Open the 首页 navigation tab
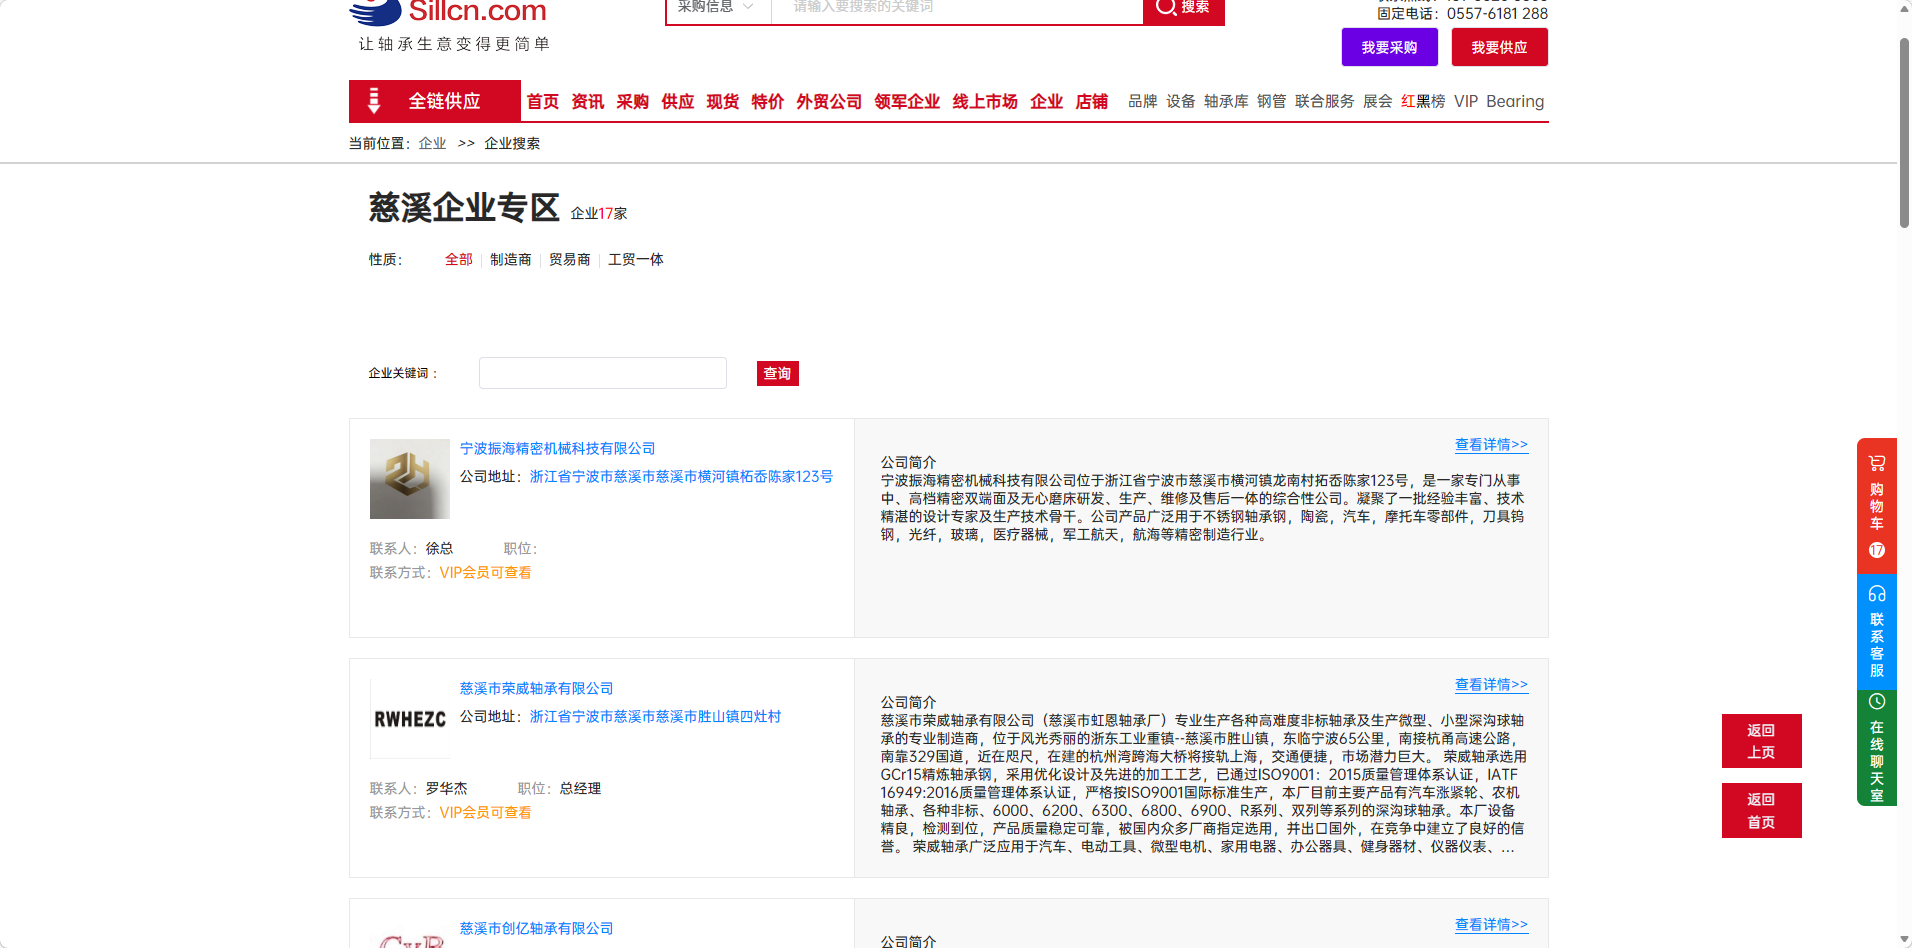Viewport: 1912px width, 948px height. 542,102
